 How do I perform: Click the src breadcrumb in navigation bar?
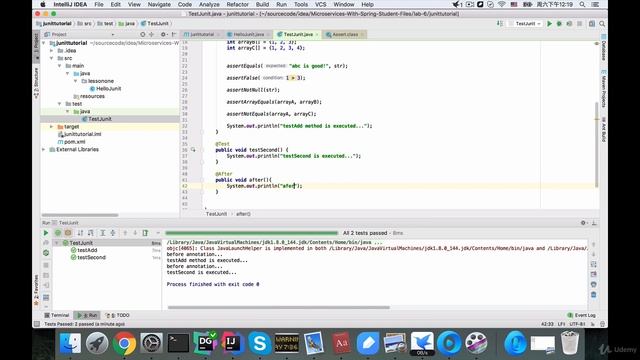84,24
